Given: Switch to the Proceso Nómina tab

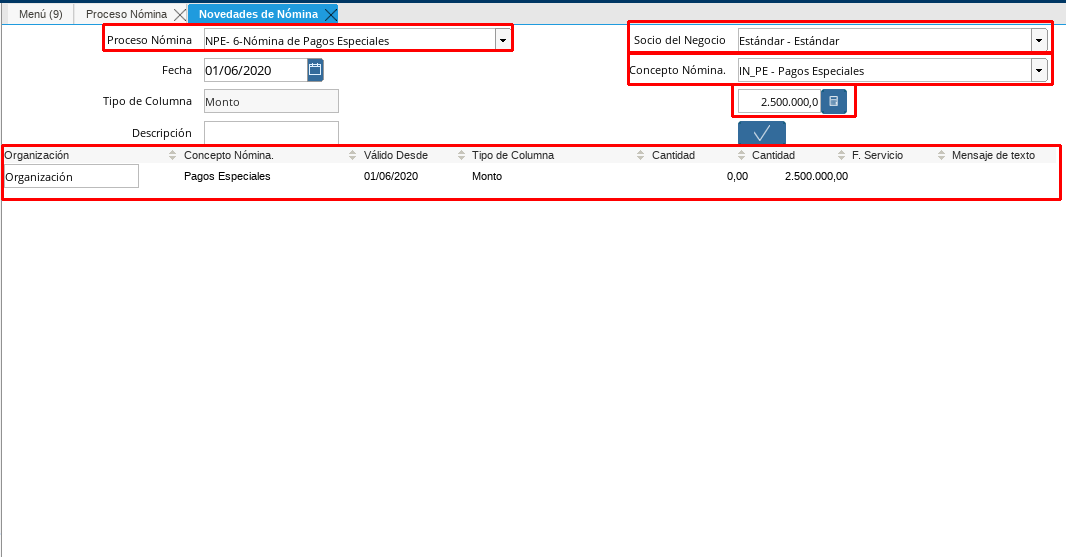Looking at the screenshot, I should [x=126, y=14].
